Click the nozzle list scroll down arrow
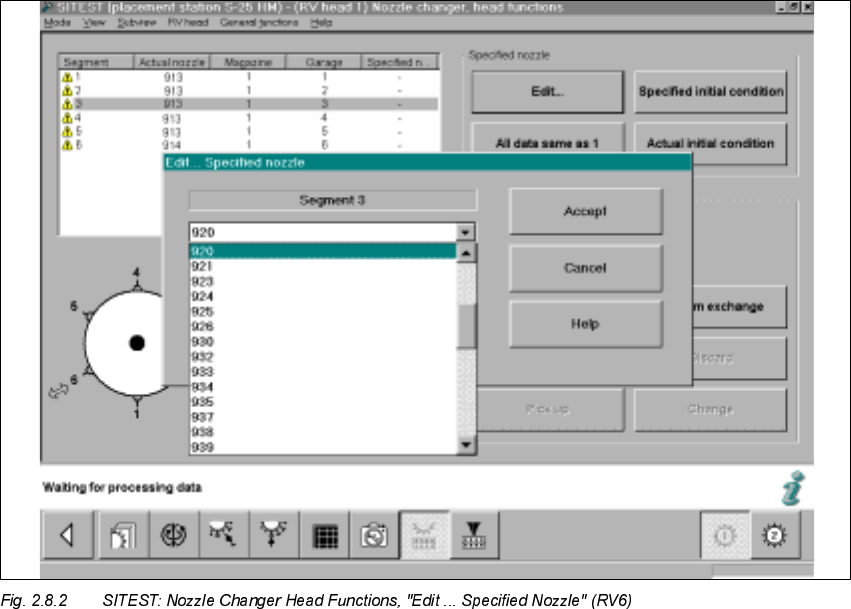 coord(466,445)
